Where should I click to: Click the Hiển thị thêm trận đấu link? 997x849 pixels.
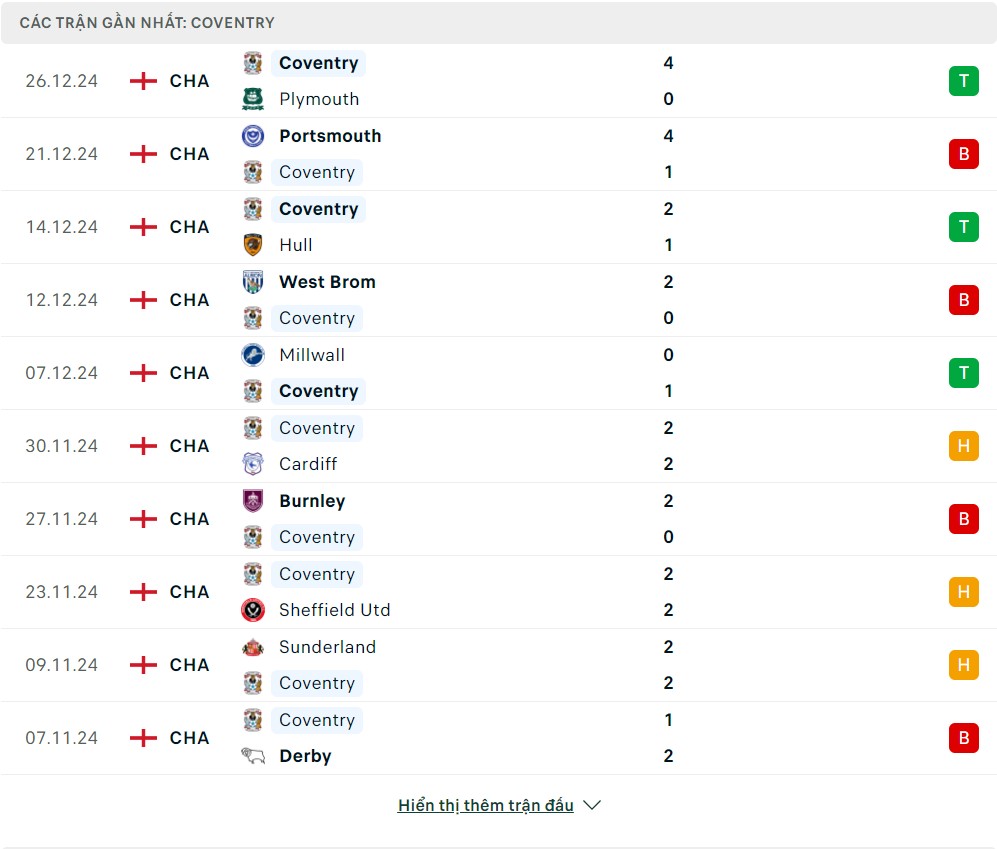486,805
